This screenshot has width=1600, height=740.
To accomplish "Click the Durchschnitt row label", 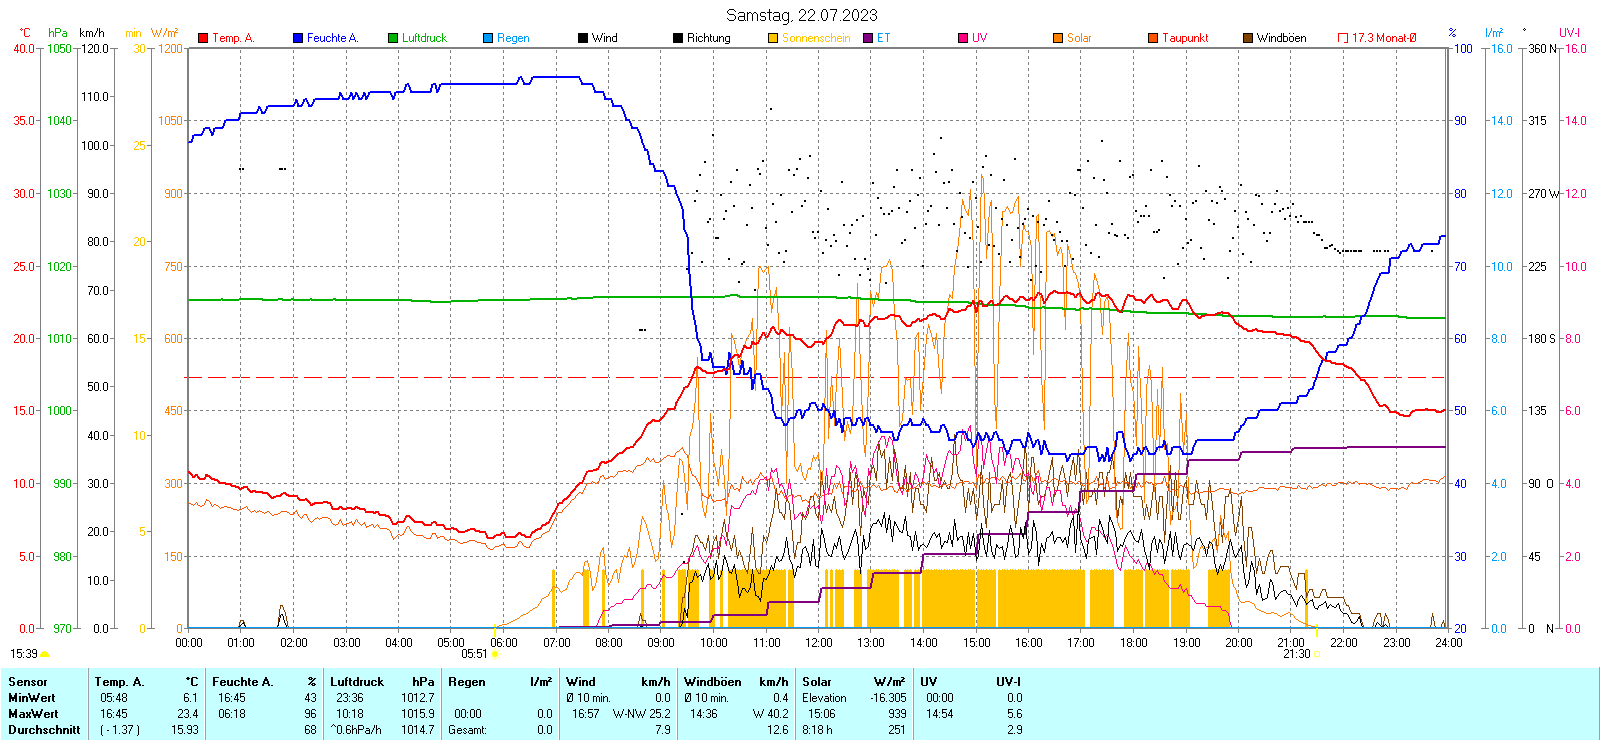I will [x=44, y=730].
